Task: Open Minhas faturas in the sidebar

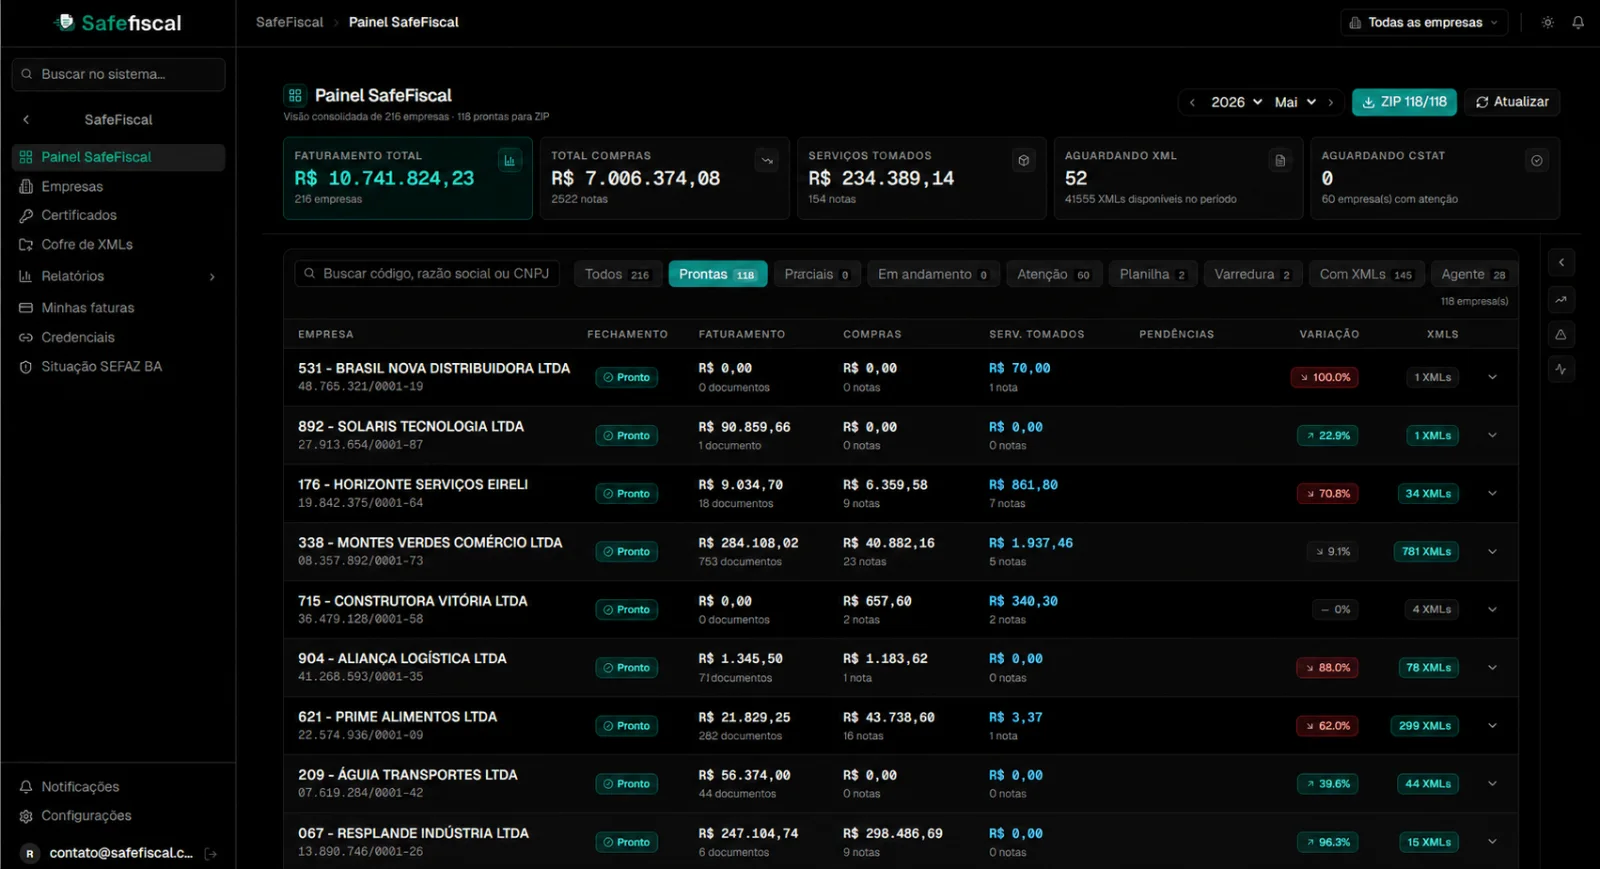Action: pos(118,308)
